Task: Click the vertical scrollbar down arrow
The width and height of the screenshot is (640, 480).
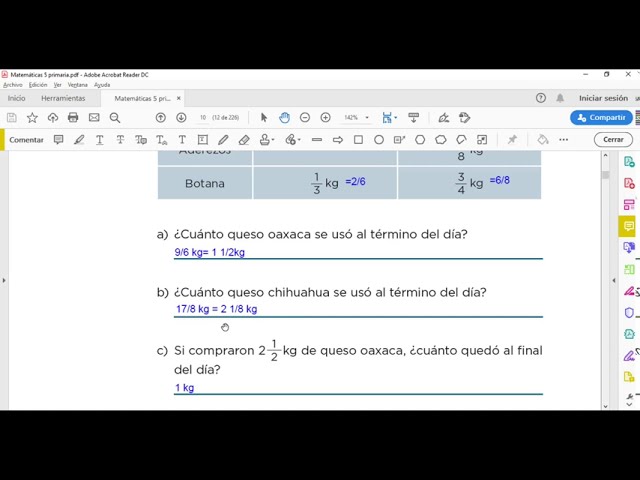Action: click(605, 406)
